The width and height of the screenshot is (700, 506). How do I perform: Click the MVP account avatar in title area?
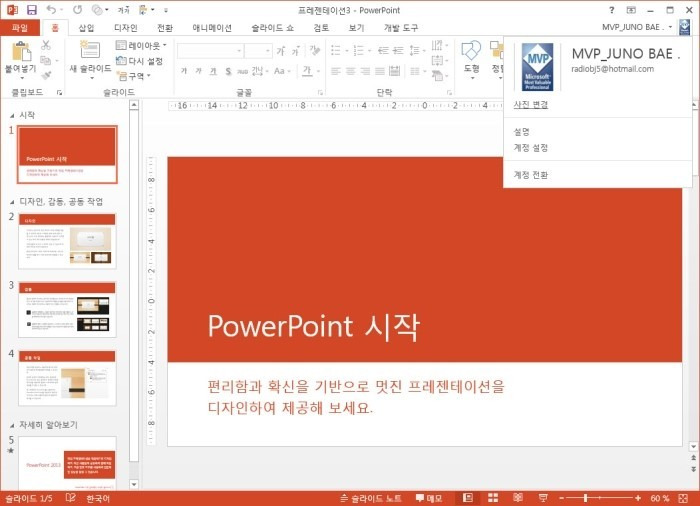point(684,27)
